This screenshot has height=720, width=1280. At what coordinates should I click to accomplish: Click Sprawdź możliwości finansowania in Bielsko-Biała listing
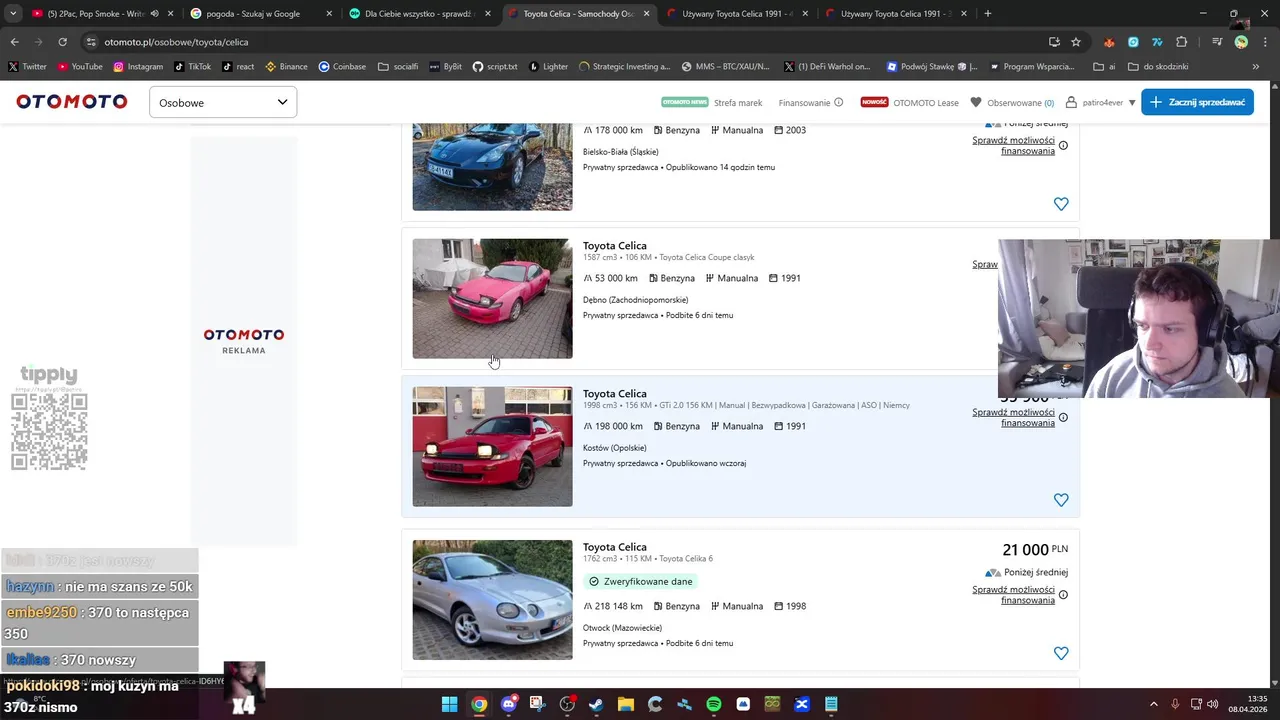pyautogui.click(x=1013, y=146)
